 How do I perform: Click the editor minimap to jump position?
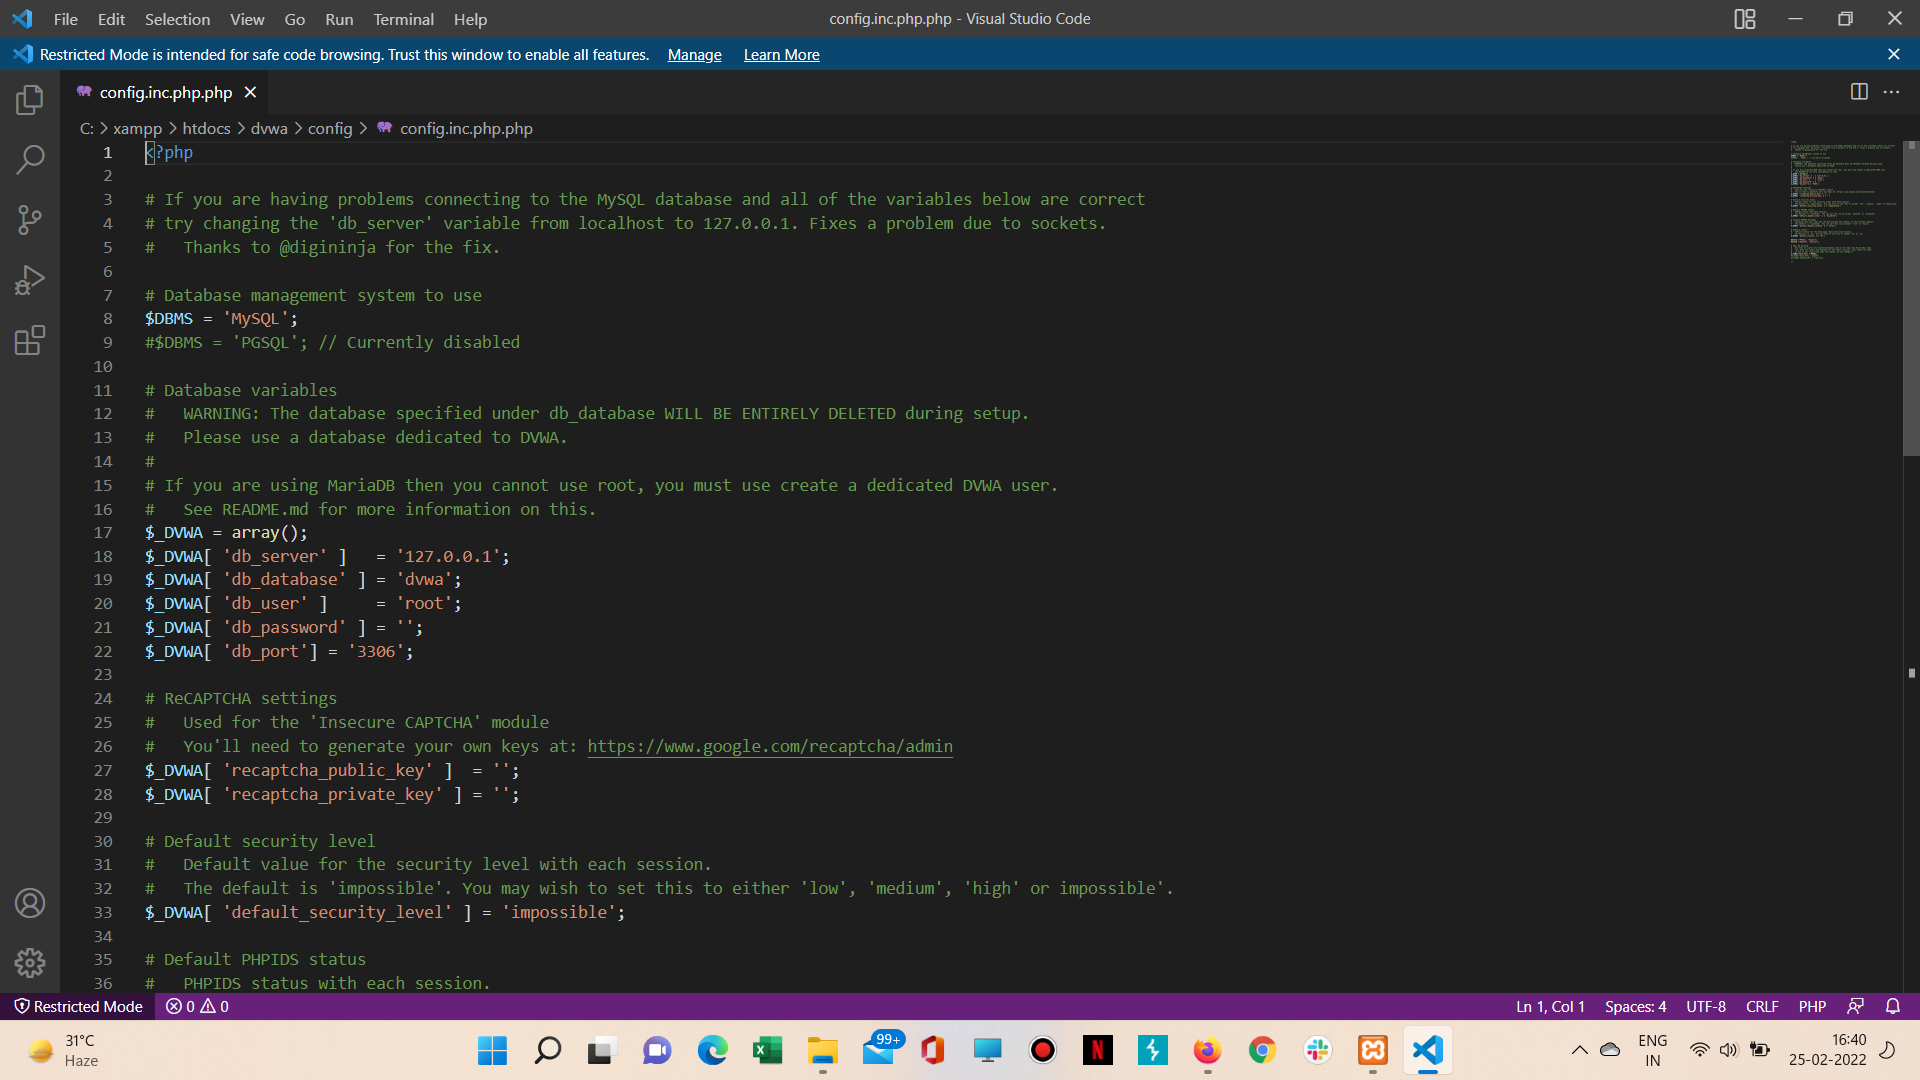pyautogui.click(x=1840, y=200)
